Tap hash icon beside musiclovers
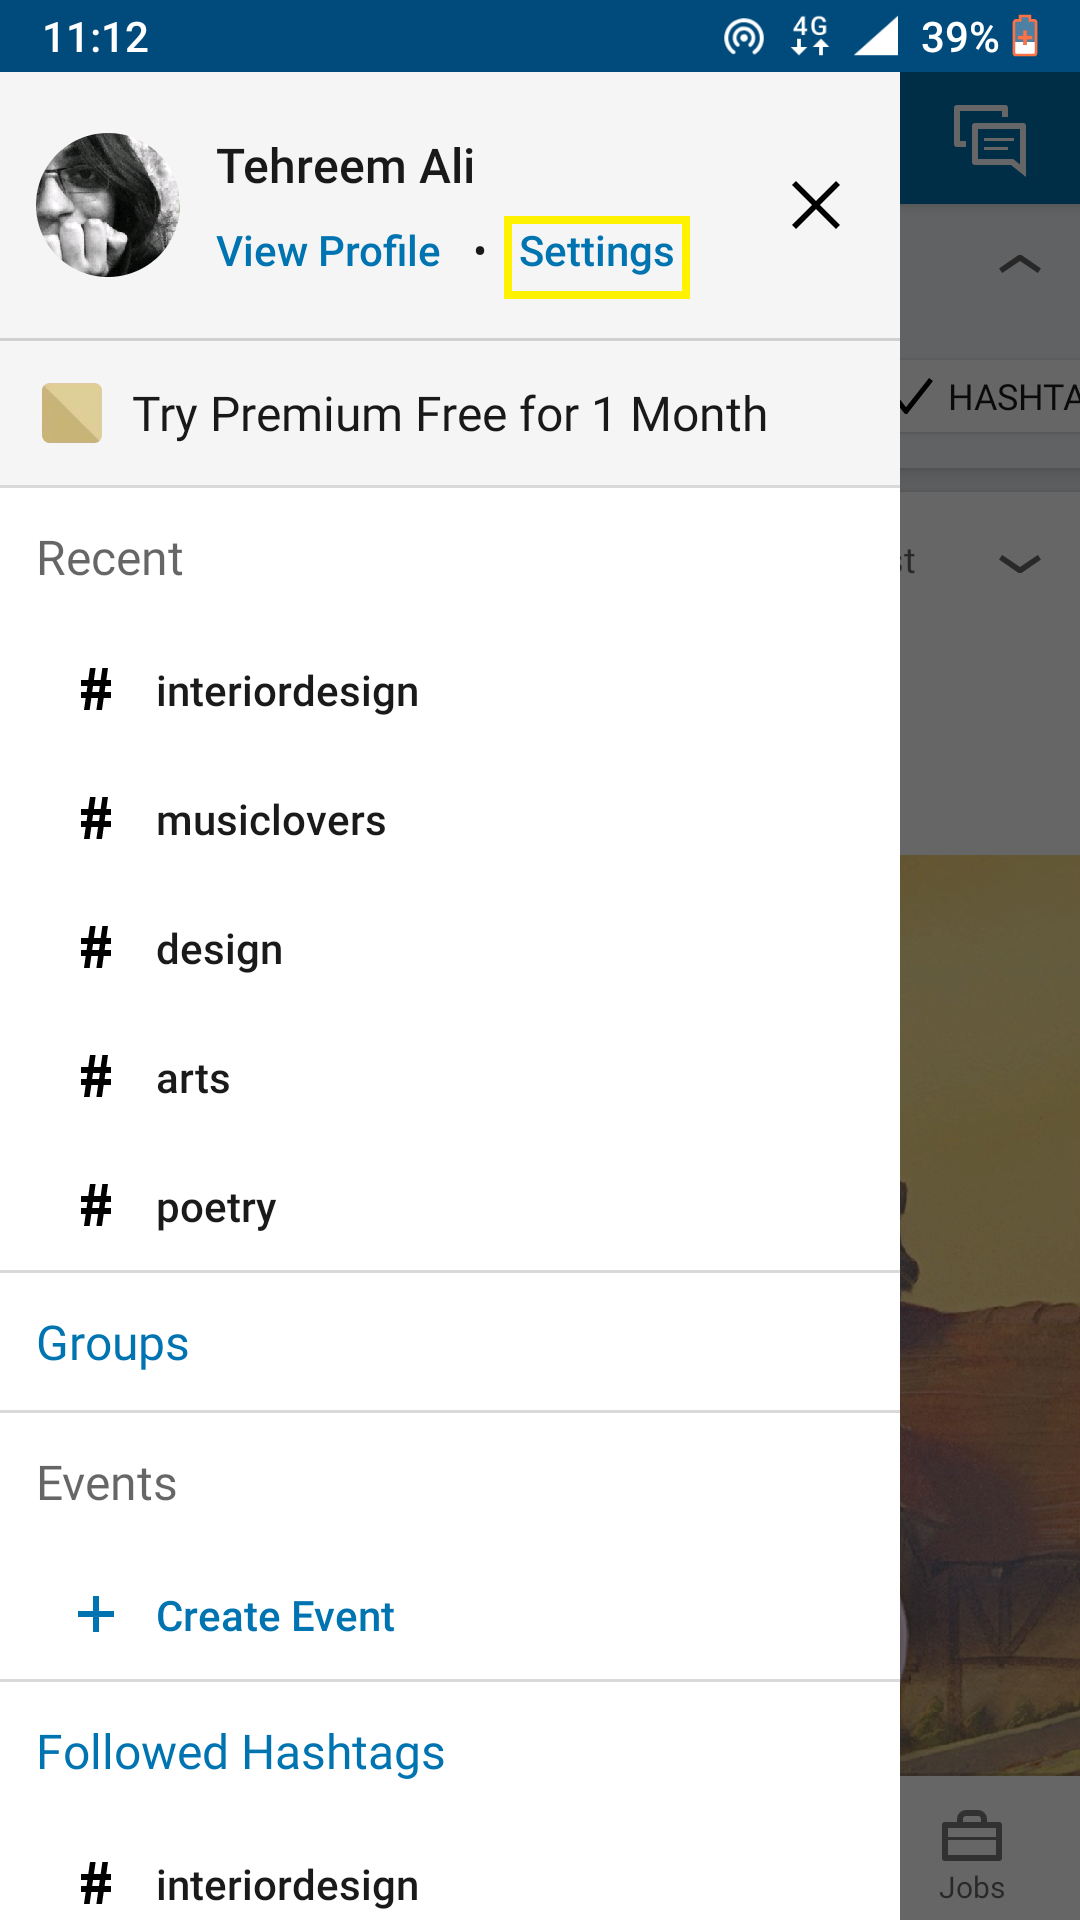1080x1920 pixels. tap(96, 820)
